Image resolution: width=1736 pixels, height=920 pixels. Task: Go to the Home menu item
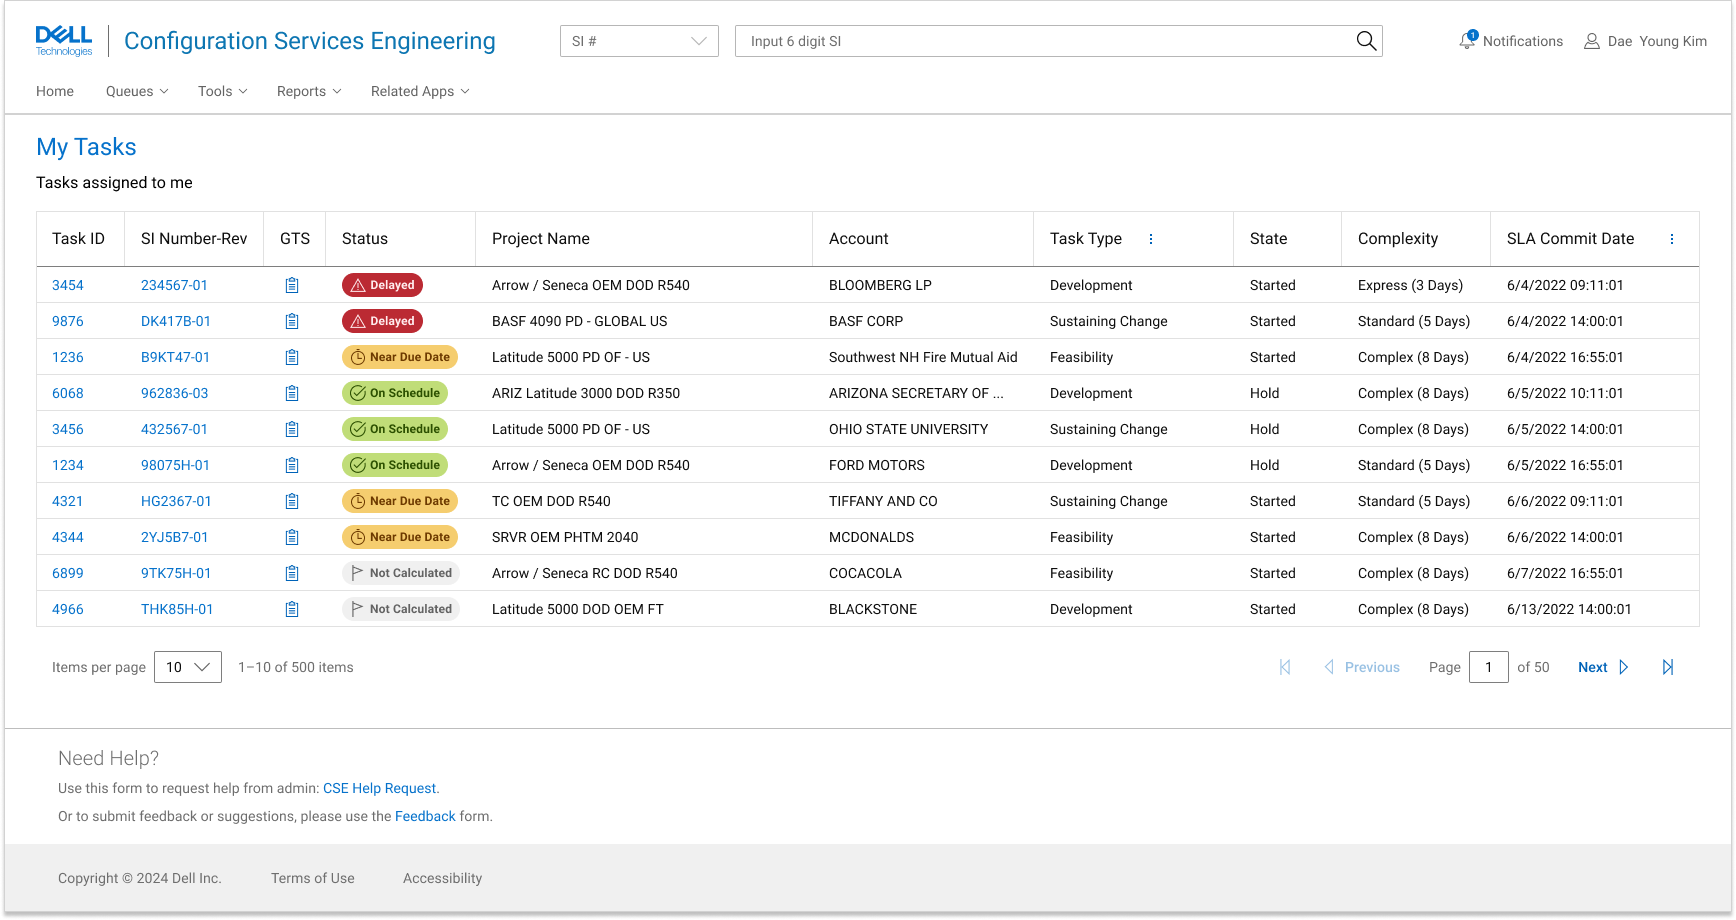(x=55, y=91)
